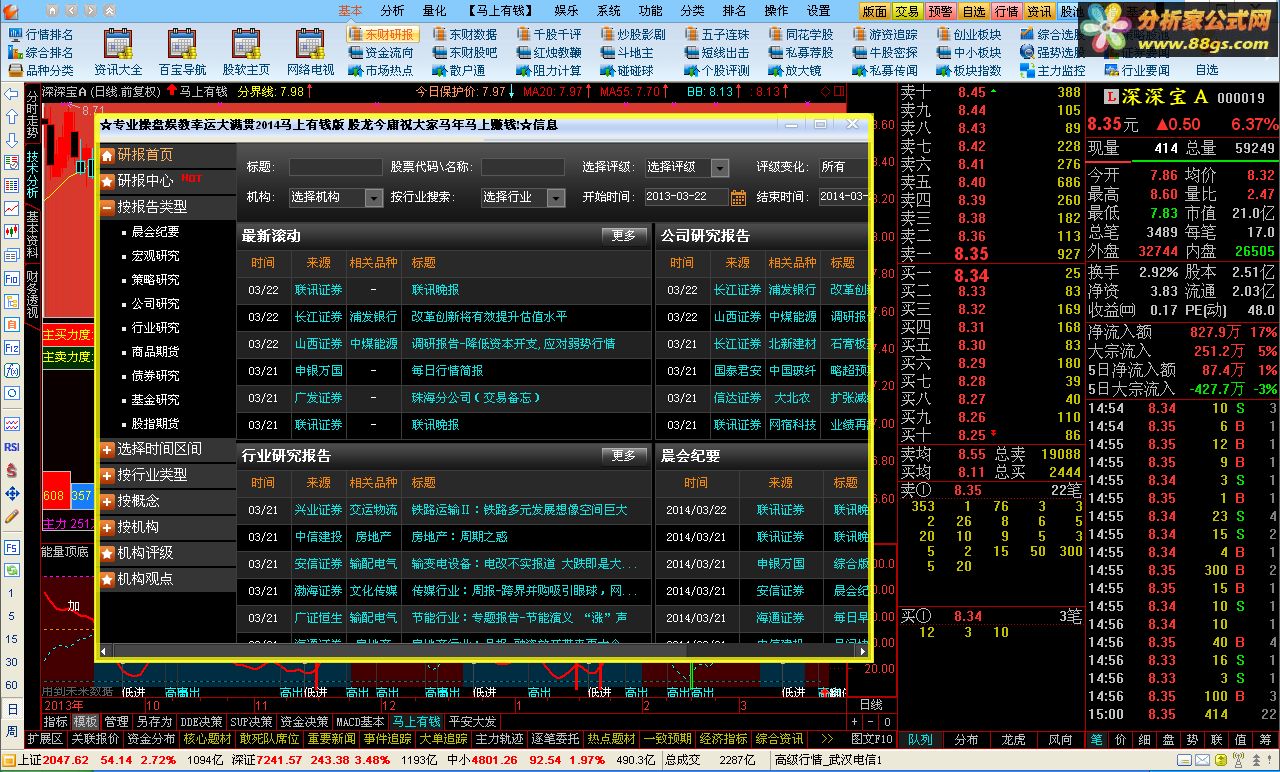The height and width of the screenshot is (772, 1280).
Task: Open the 娱乐 menu
Action: pyautogui.click(x=566, y=11)
